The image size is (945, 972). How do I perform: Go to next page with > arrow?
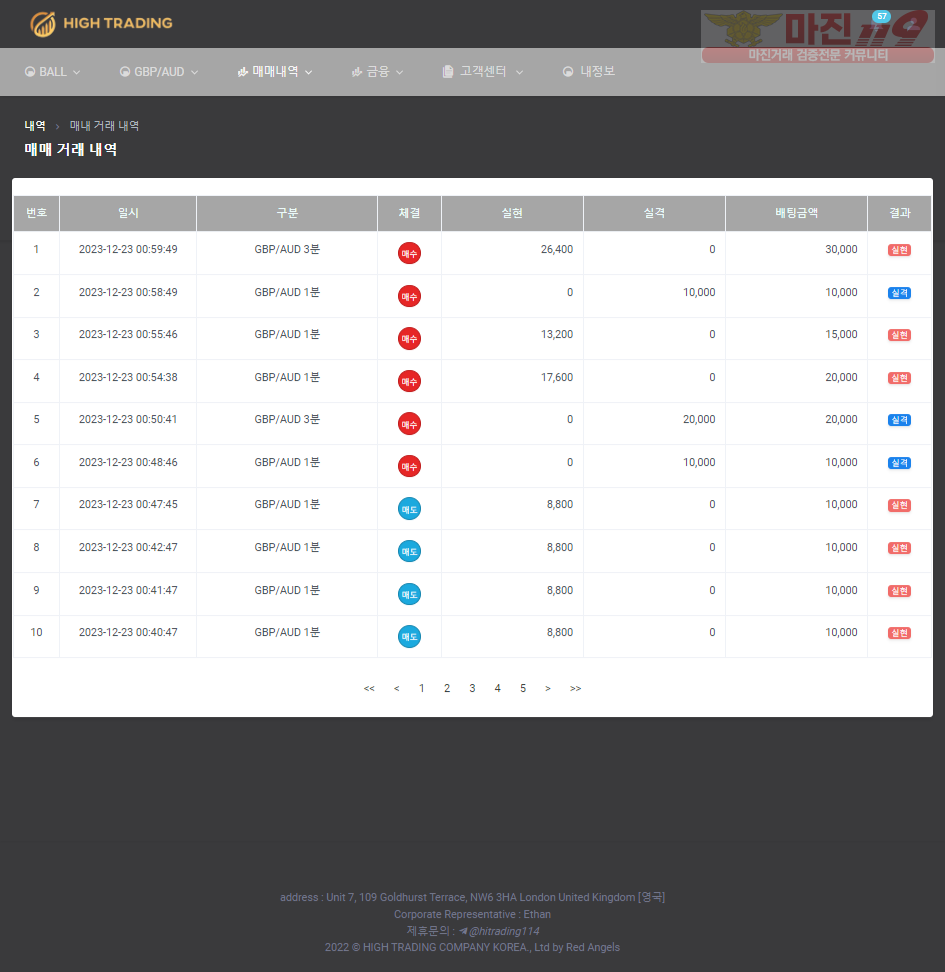(548, 688)
